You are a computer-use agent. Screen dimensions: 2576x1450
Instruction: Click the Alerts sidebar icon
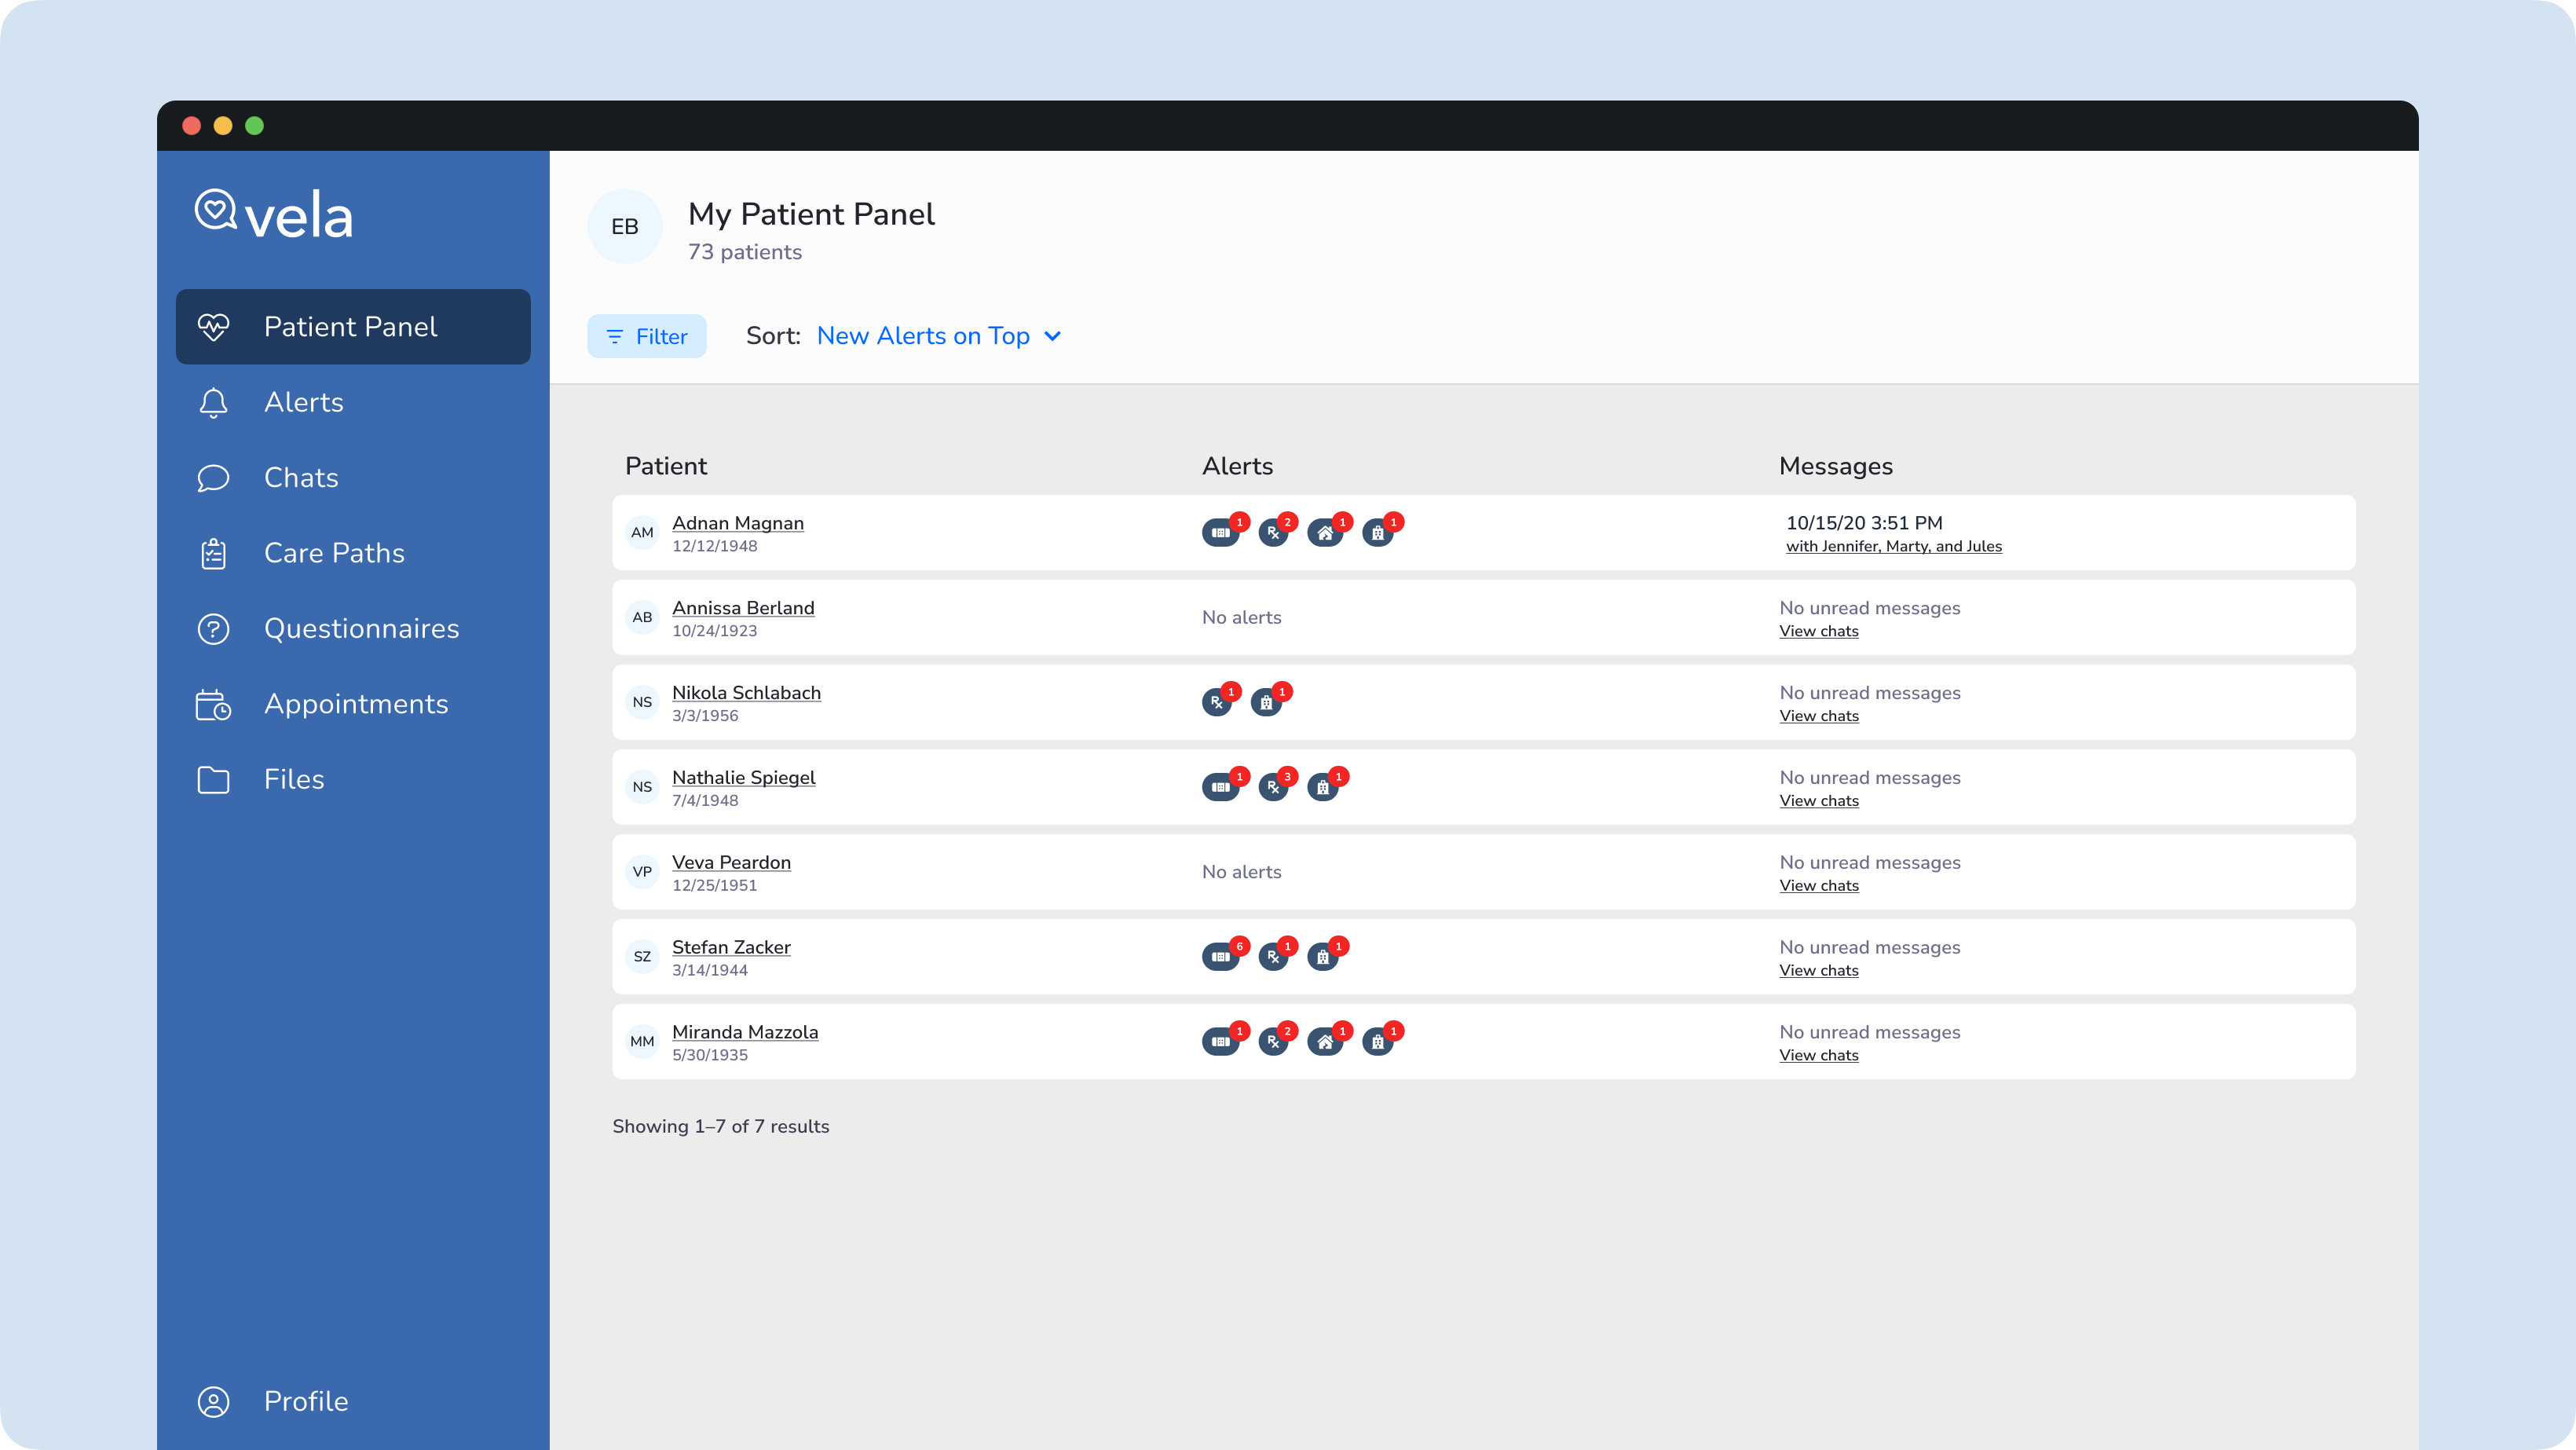point(212,402)
